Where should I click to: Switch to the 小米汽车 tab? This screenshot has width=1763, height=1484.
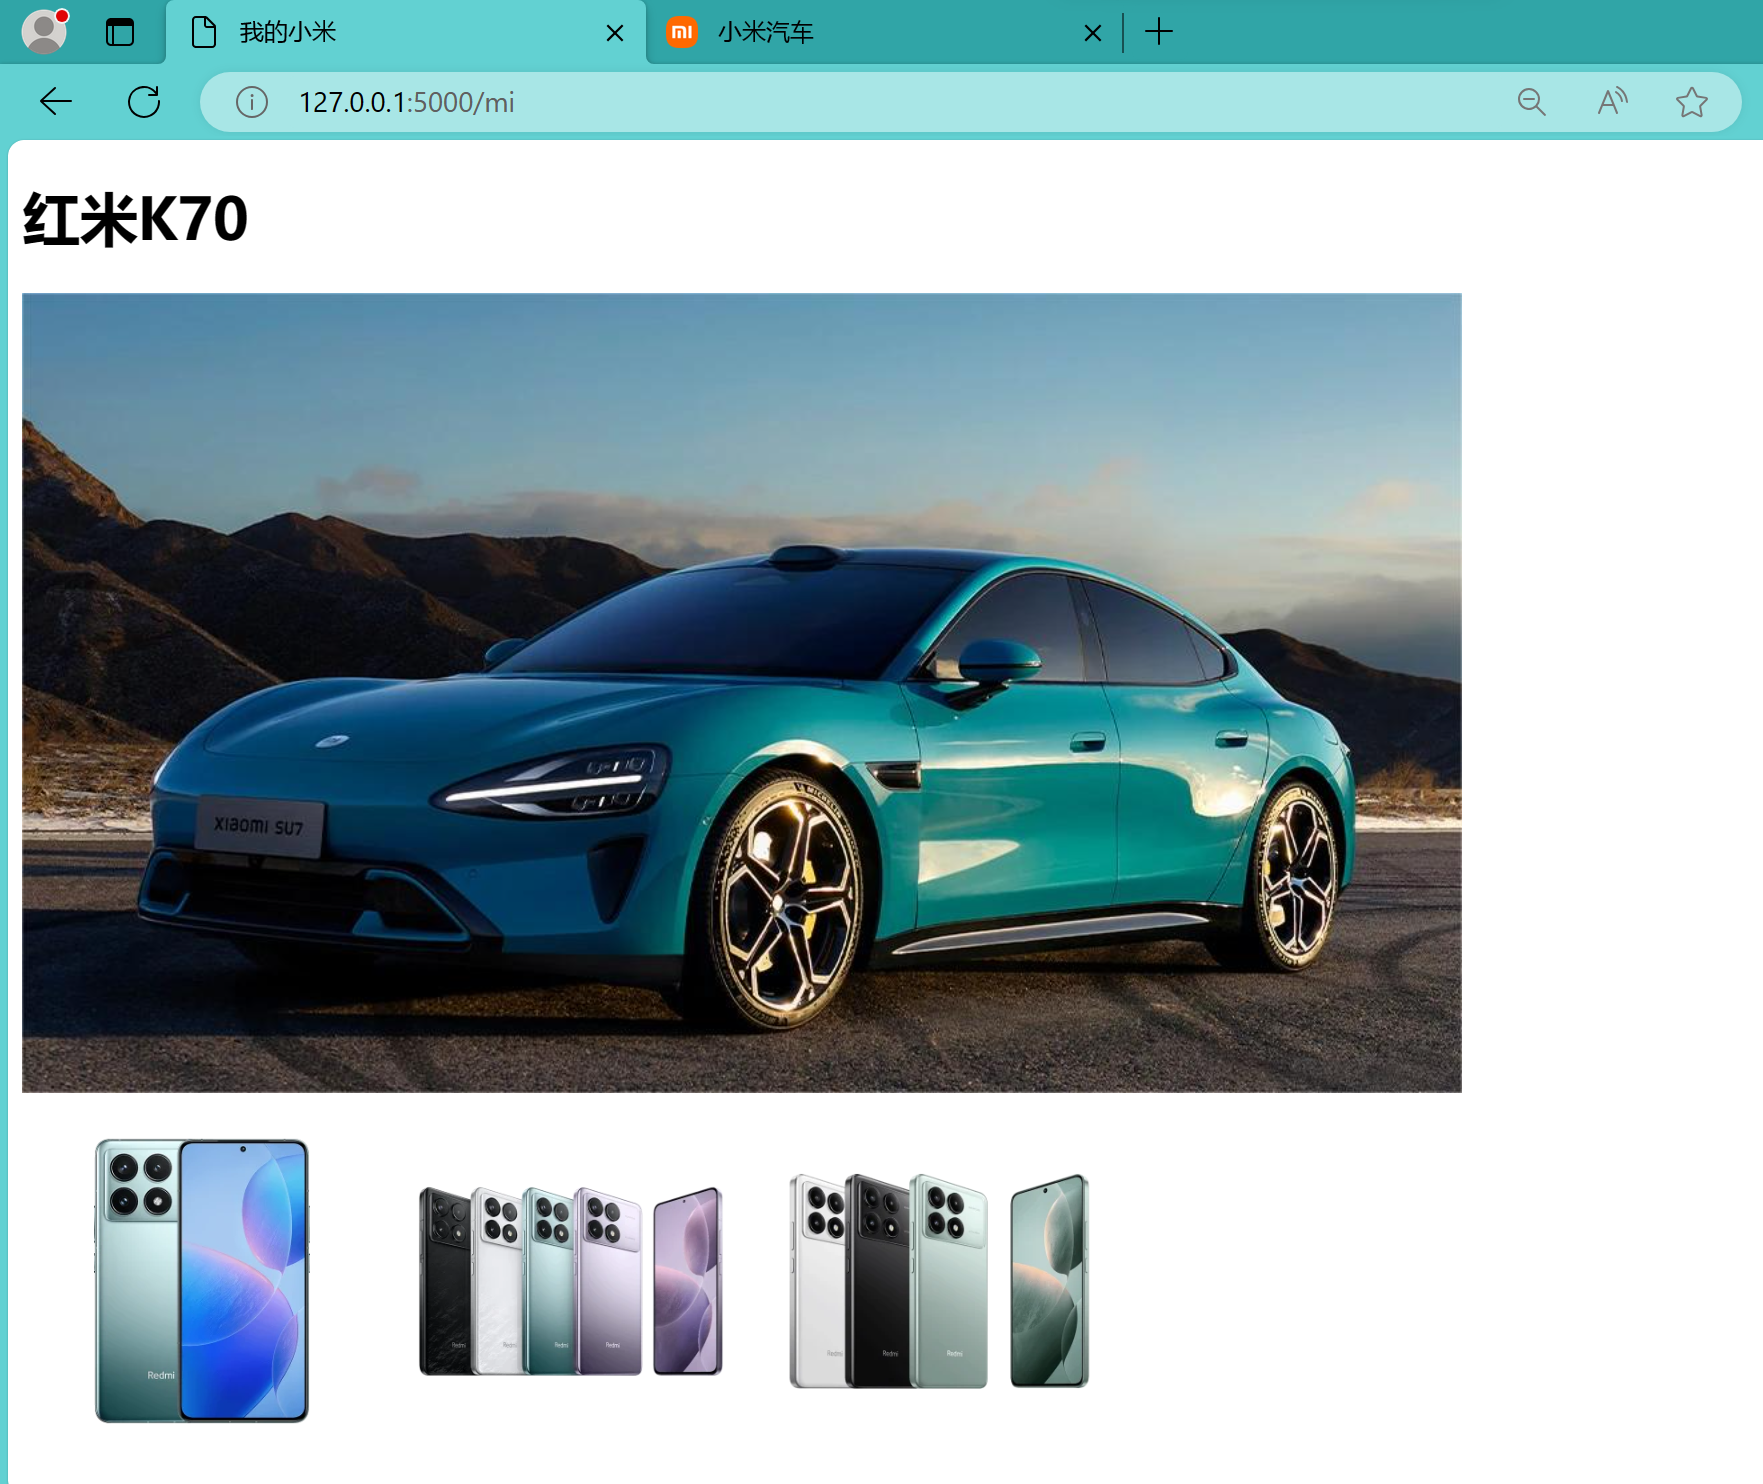pyautogui.click(x=884, y=33)
